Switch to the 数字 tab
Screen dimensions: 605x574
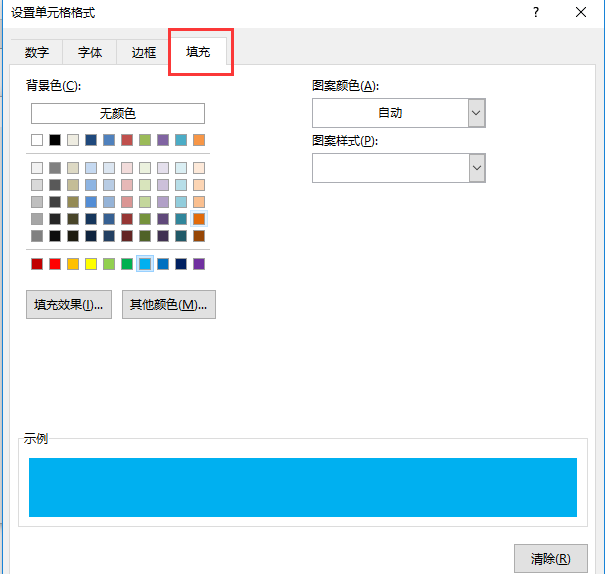[37, 53]
